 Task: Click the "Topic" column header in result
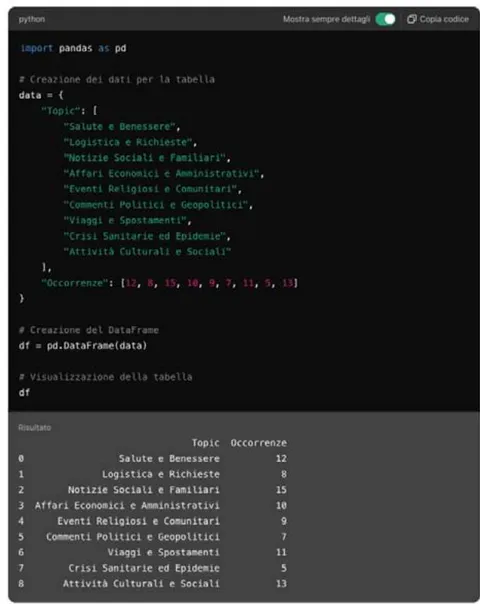[206, 443]
